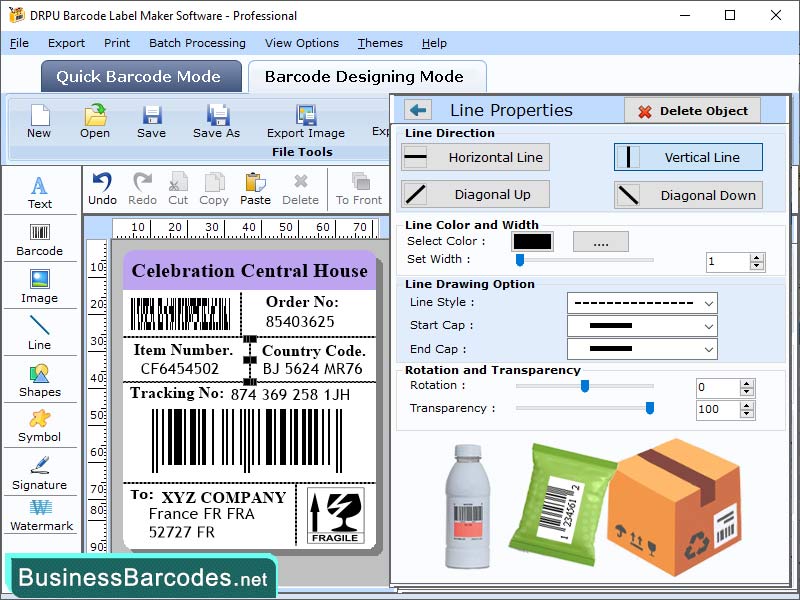Screen dimensions: 800x600
Task: Choose the Line drawing tool
Action: click(39, 333)
